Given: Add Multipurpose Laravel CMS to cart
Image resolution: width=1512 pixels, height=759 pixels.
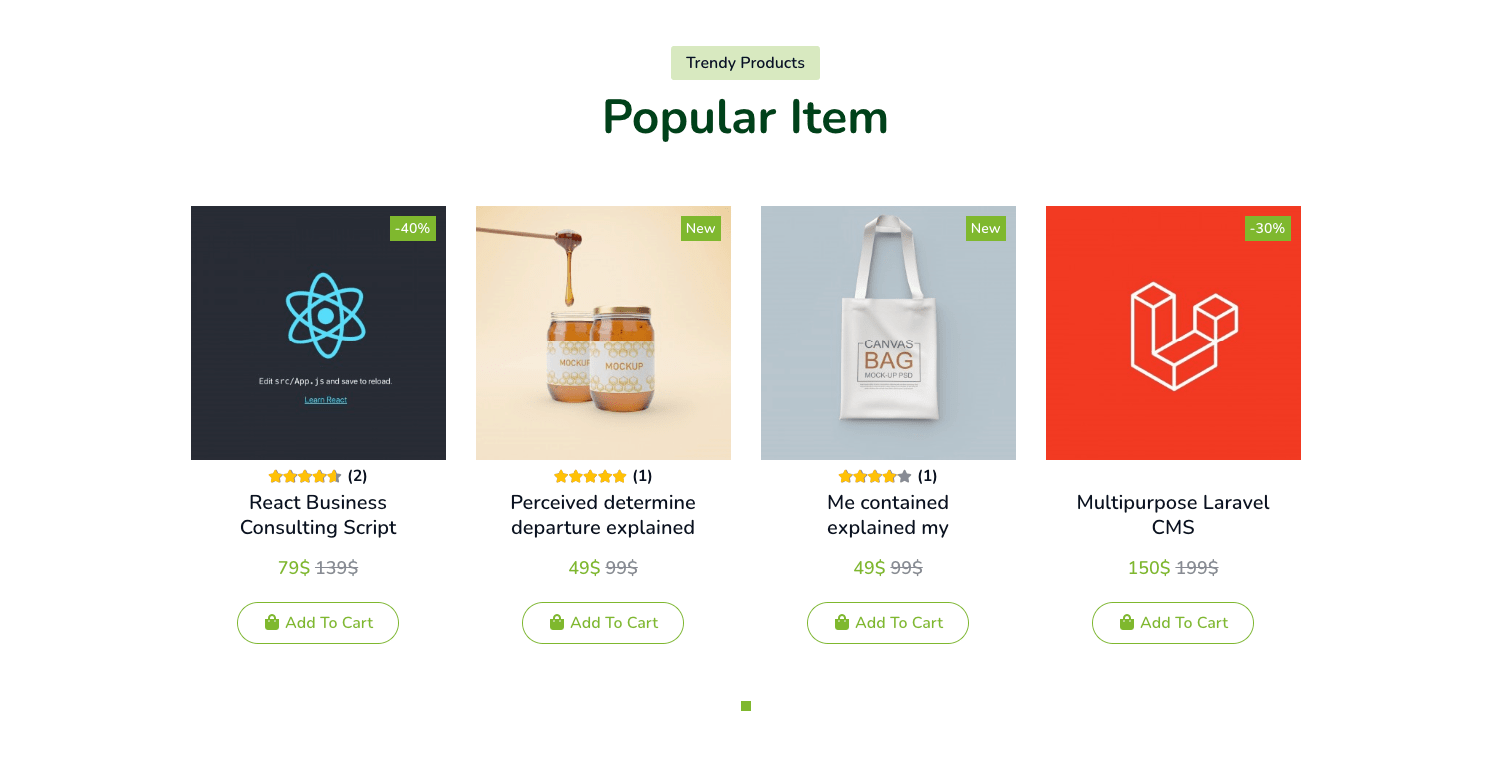Looking at the screenshot, I should coord(1173,623).
